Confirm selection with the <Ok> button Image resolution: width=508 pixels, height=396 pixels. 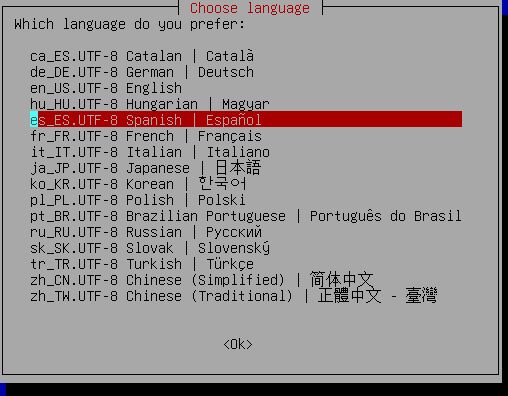click(x=238, y=344)
